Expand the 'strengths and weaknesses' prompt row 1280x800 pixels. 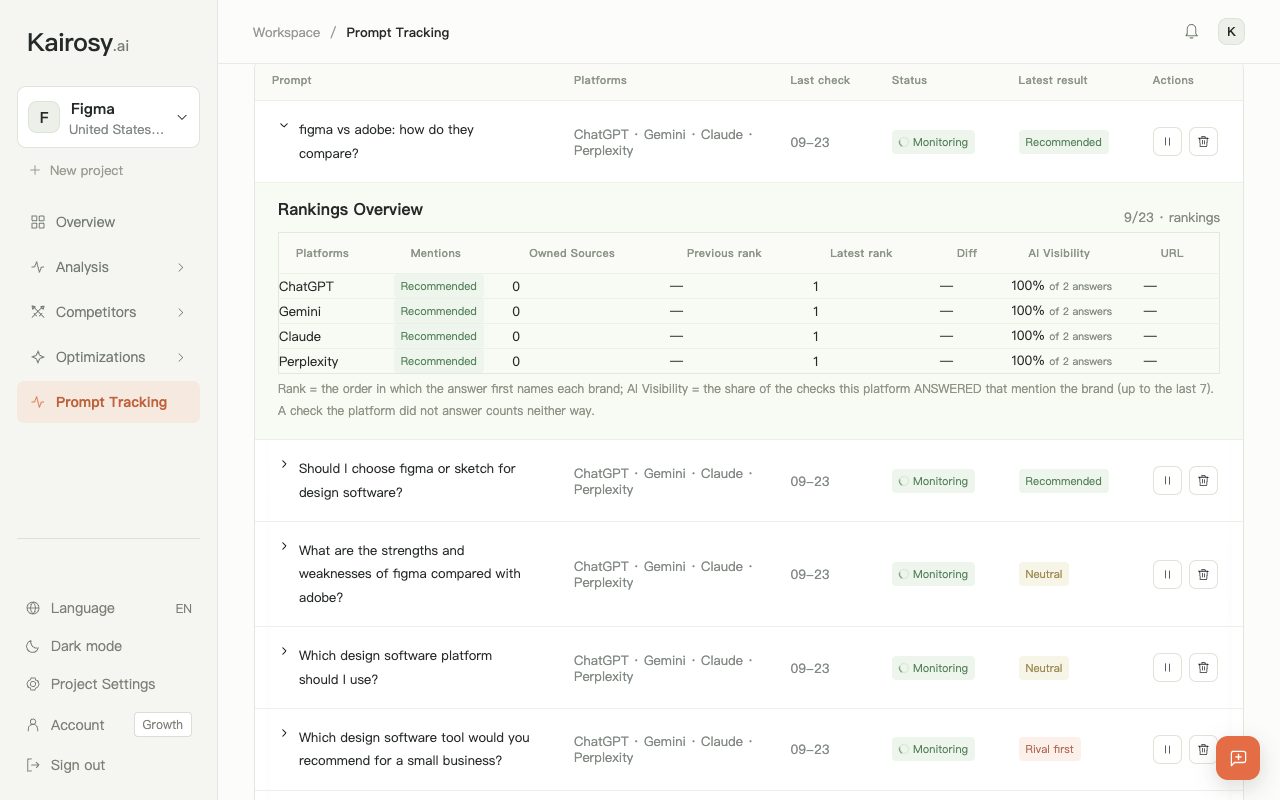click(x=284, y=546)
